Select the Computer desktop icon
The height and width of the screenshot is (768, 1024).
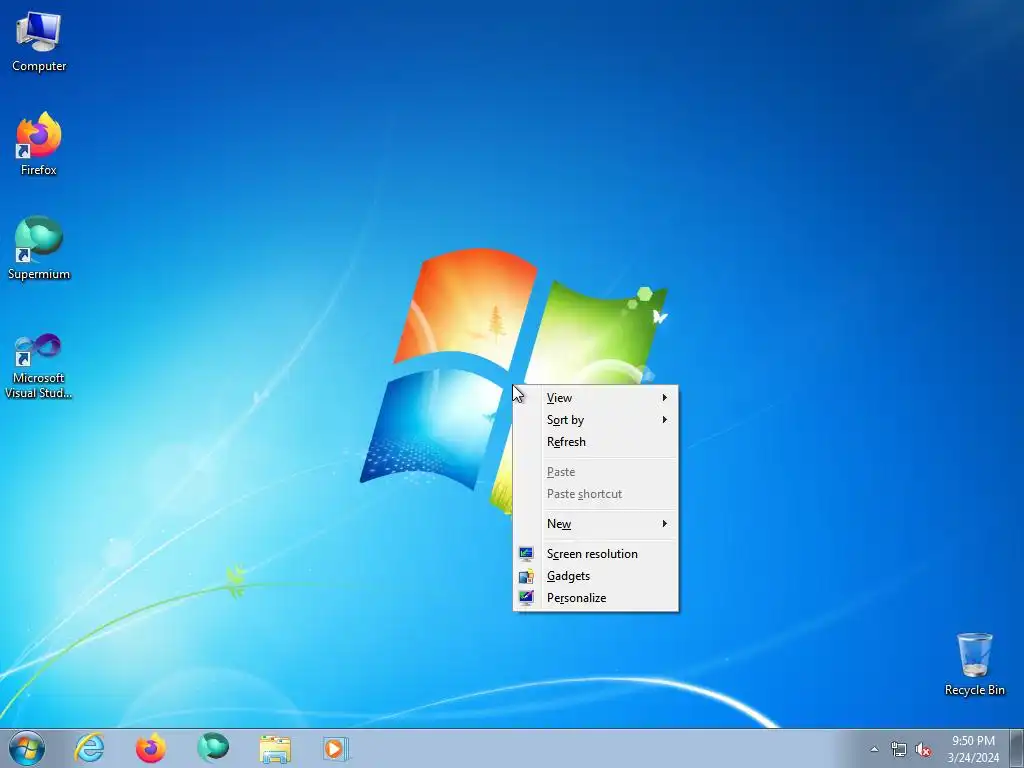click(x=39, y=41)
